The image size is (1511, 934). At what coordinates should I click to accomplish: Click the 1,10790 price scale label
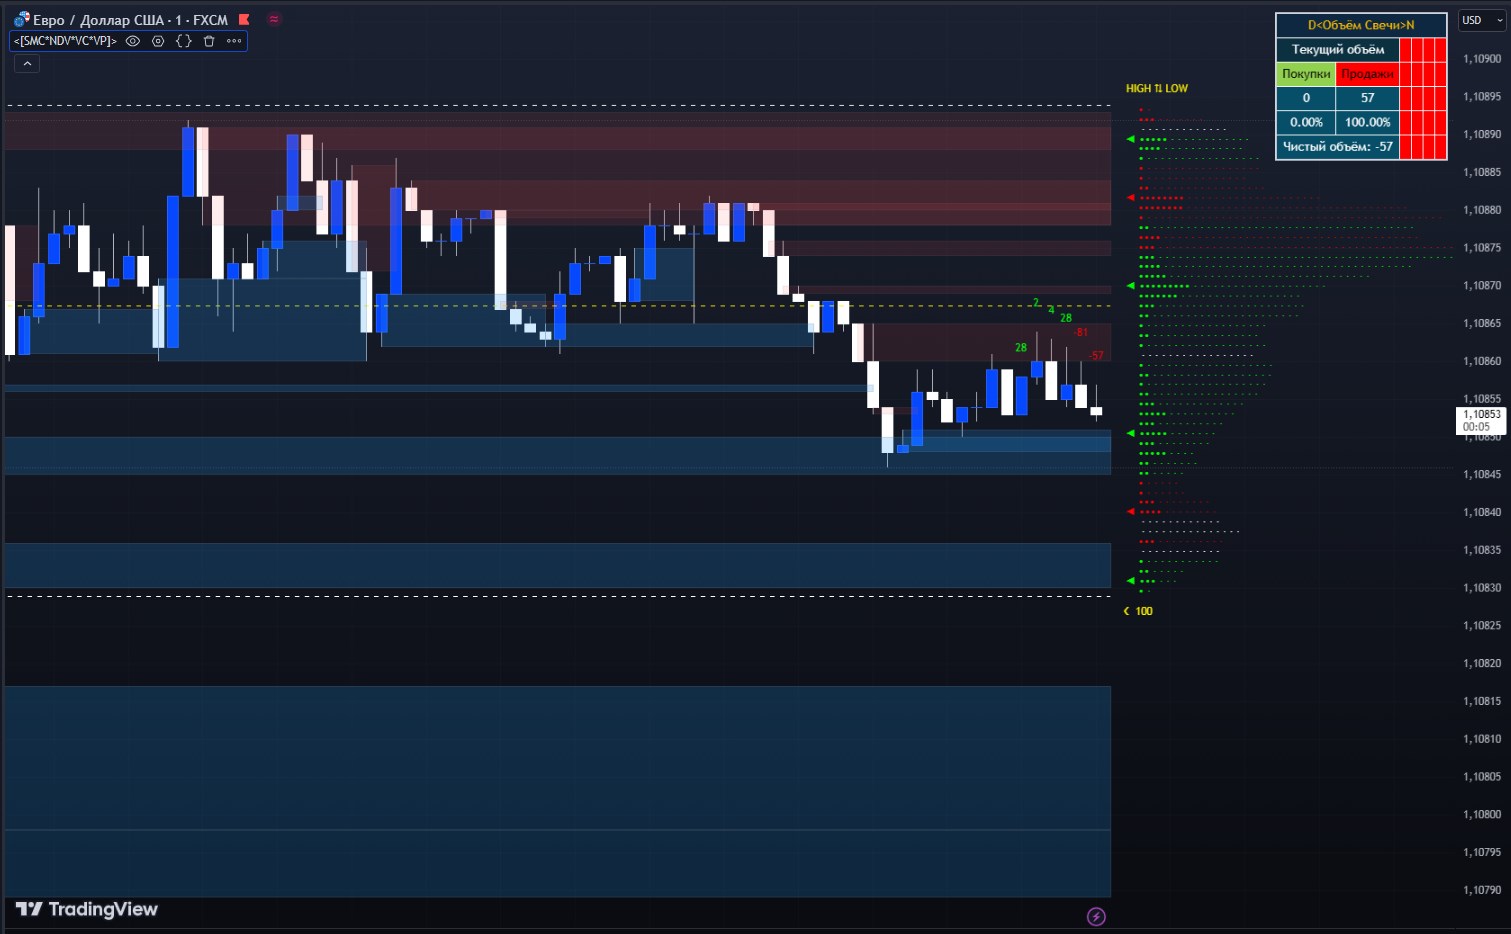click(1482, 890)
